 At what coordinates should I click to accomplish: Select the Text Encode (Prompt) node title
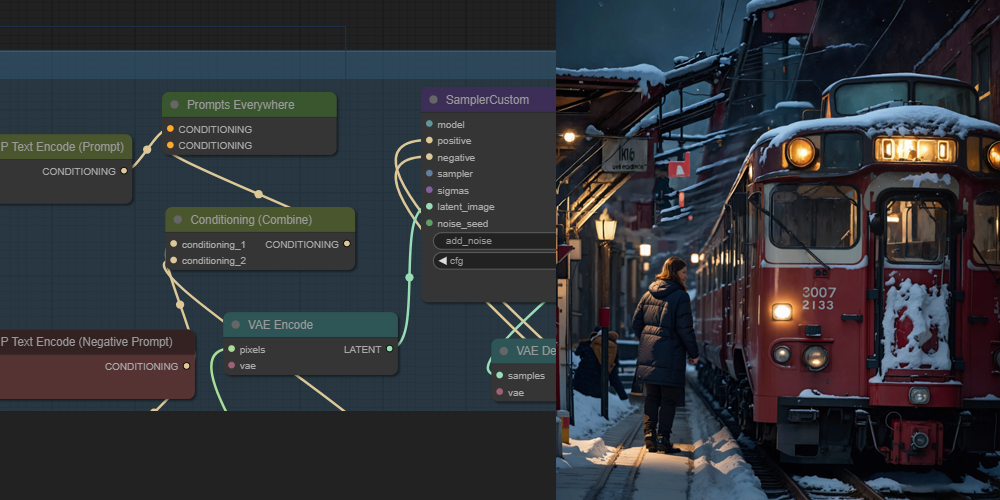coord(62,147)
